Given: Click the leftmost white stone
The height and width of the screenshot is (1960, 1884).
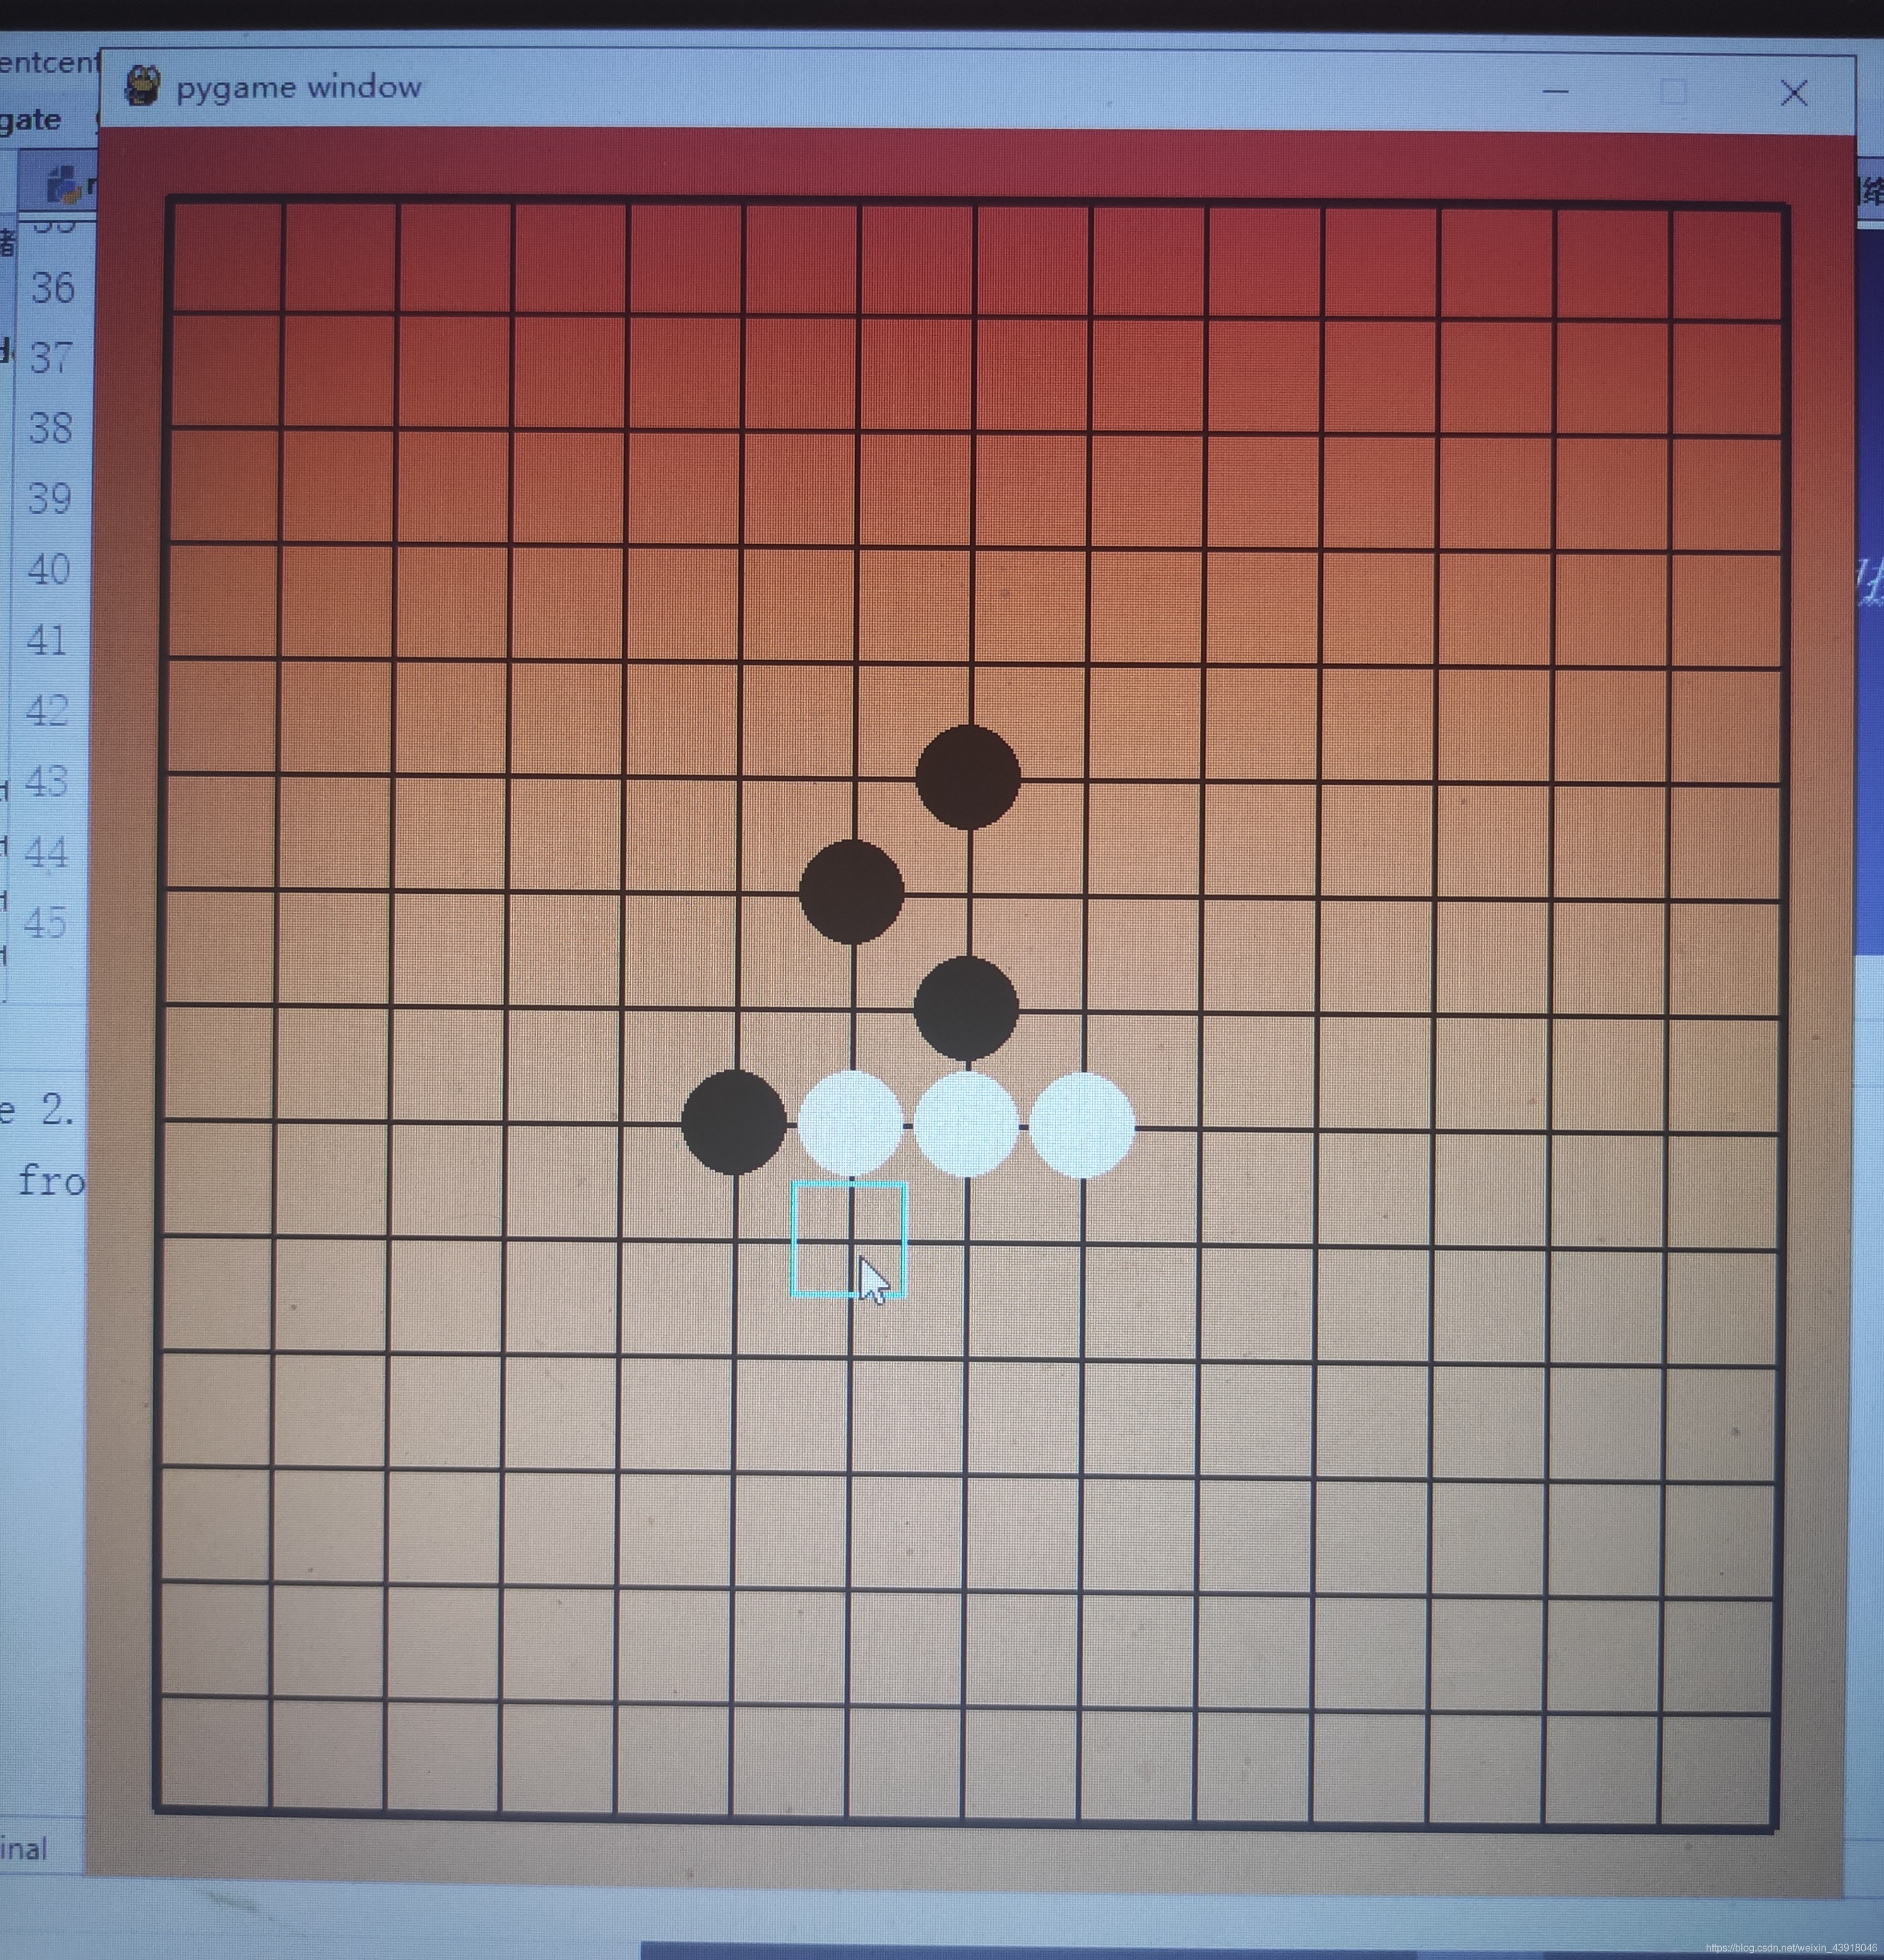Looking at the screenshot, I should click(850, 1123).
